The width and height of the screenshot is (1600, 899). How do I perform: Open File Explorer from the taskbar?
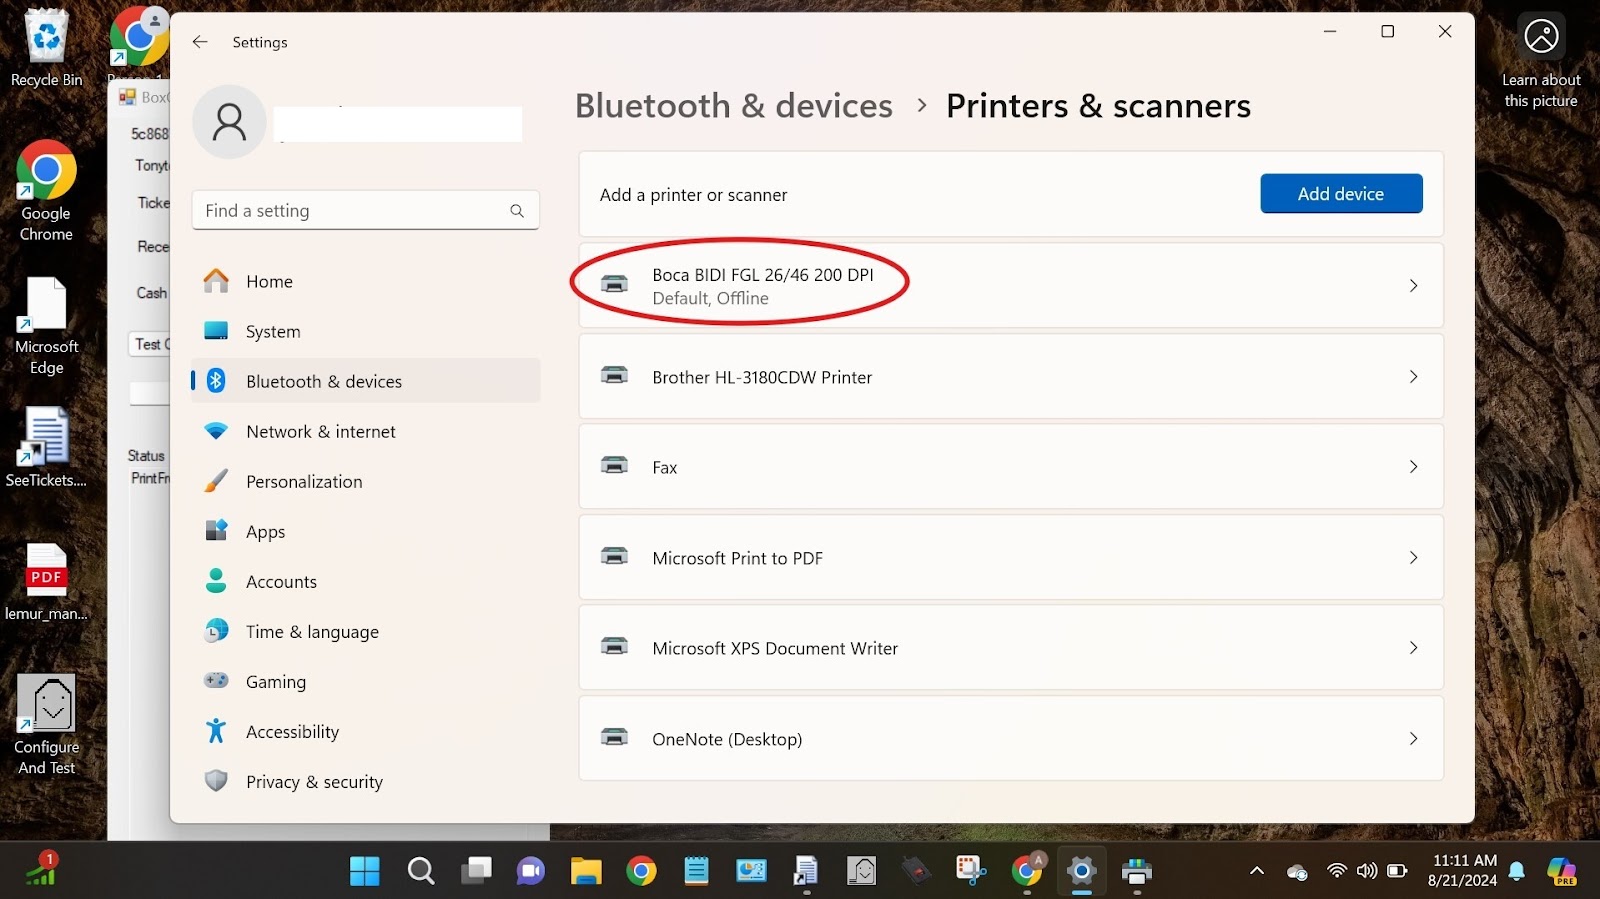click(x=586, y=871)
